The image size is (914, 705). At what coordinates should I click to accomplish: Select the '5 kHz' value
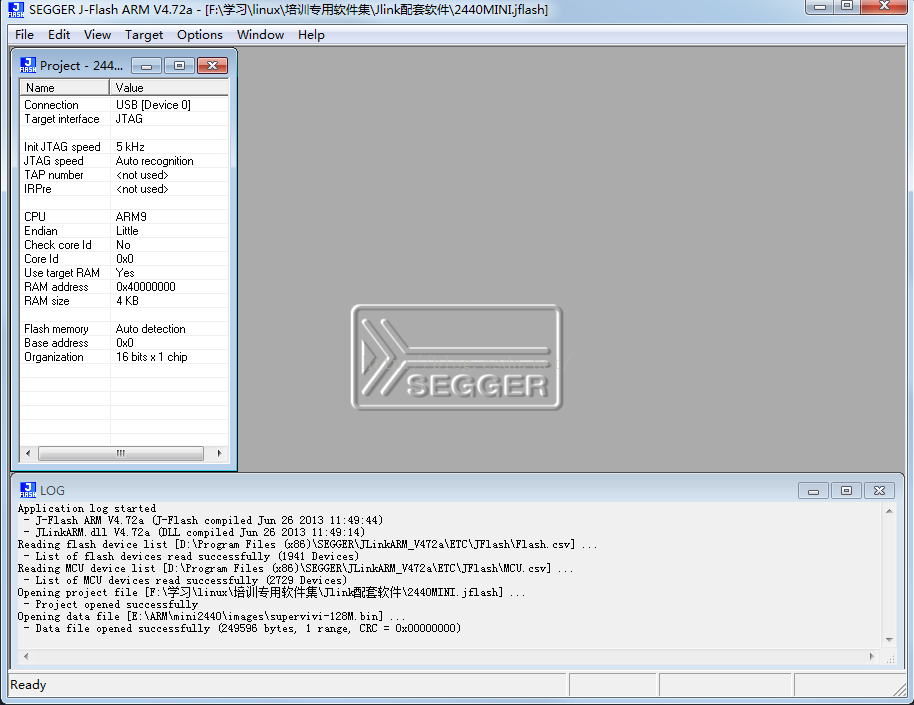click(130, 147)
